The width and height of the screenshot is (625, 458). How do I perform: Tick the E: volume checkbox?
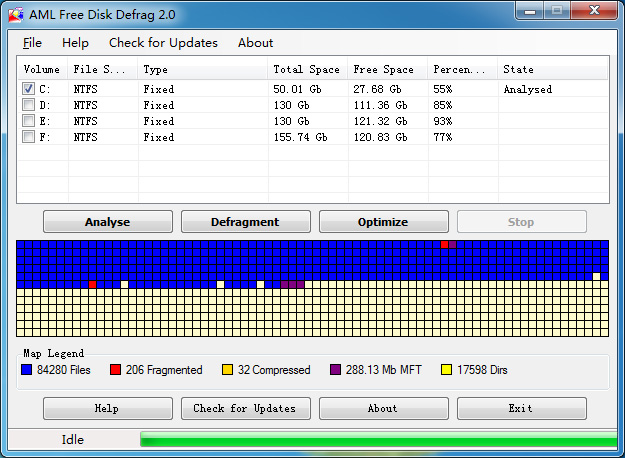tap(28, 121)
